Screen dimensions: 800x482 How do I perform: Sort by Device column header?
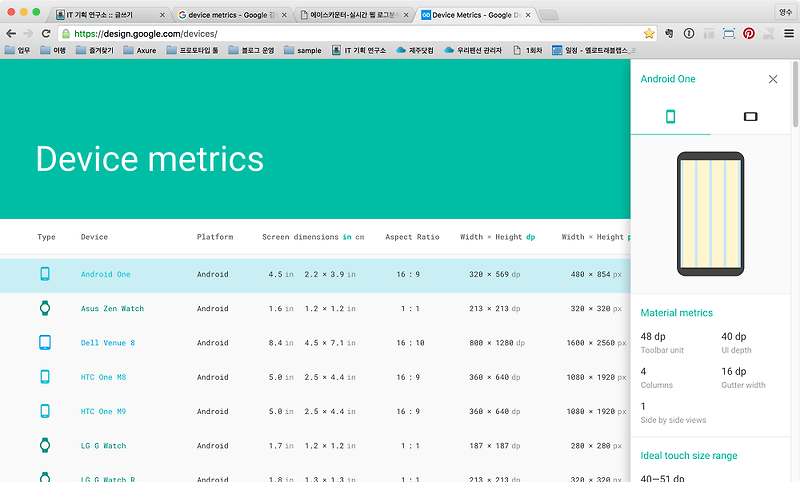point(94,237)
